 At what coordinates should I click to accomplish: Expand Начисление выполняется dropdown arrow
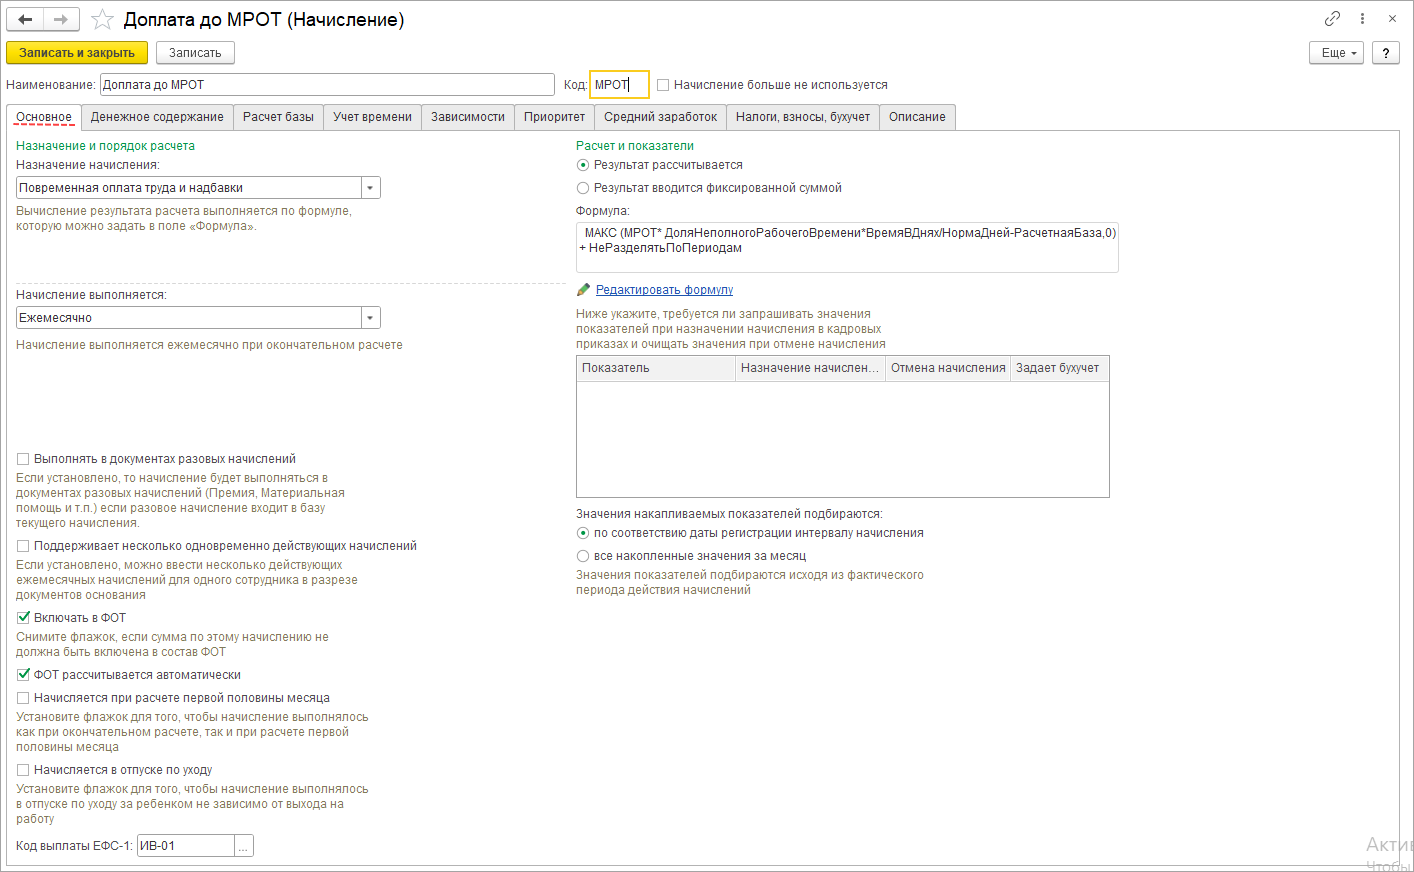pos(371,318)
